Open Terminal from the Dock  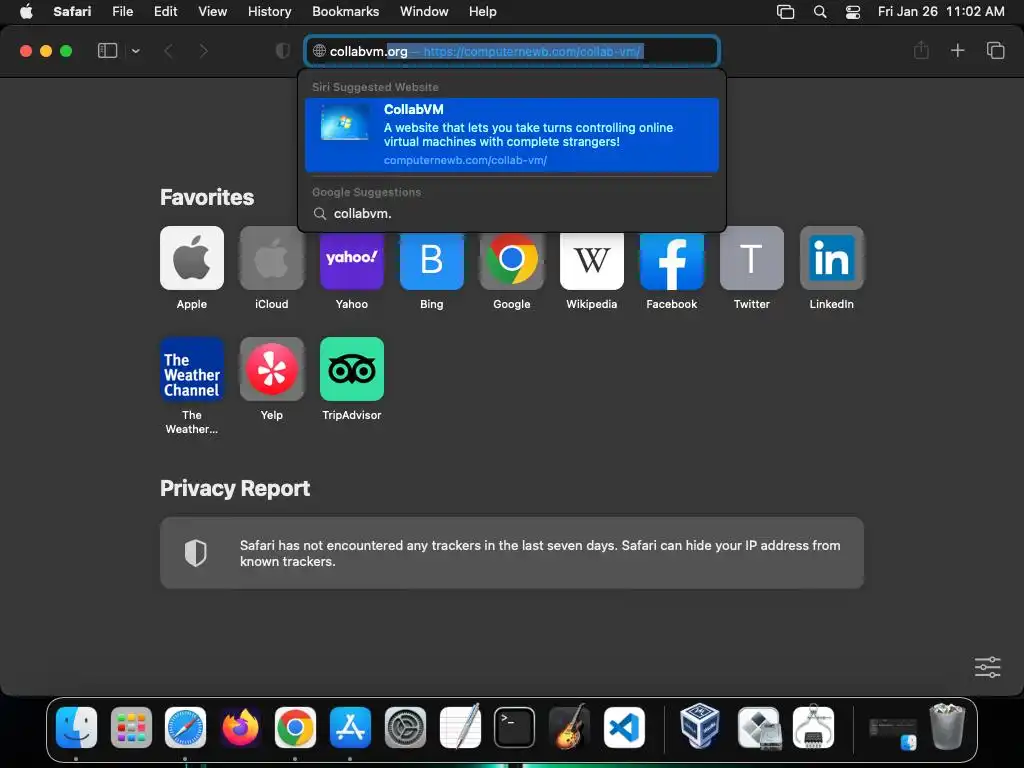(515, 727)
